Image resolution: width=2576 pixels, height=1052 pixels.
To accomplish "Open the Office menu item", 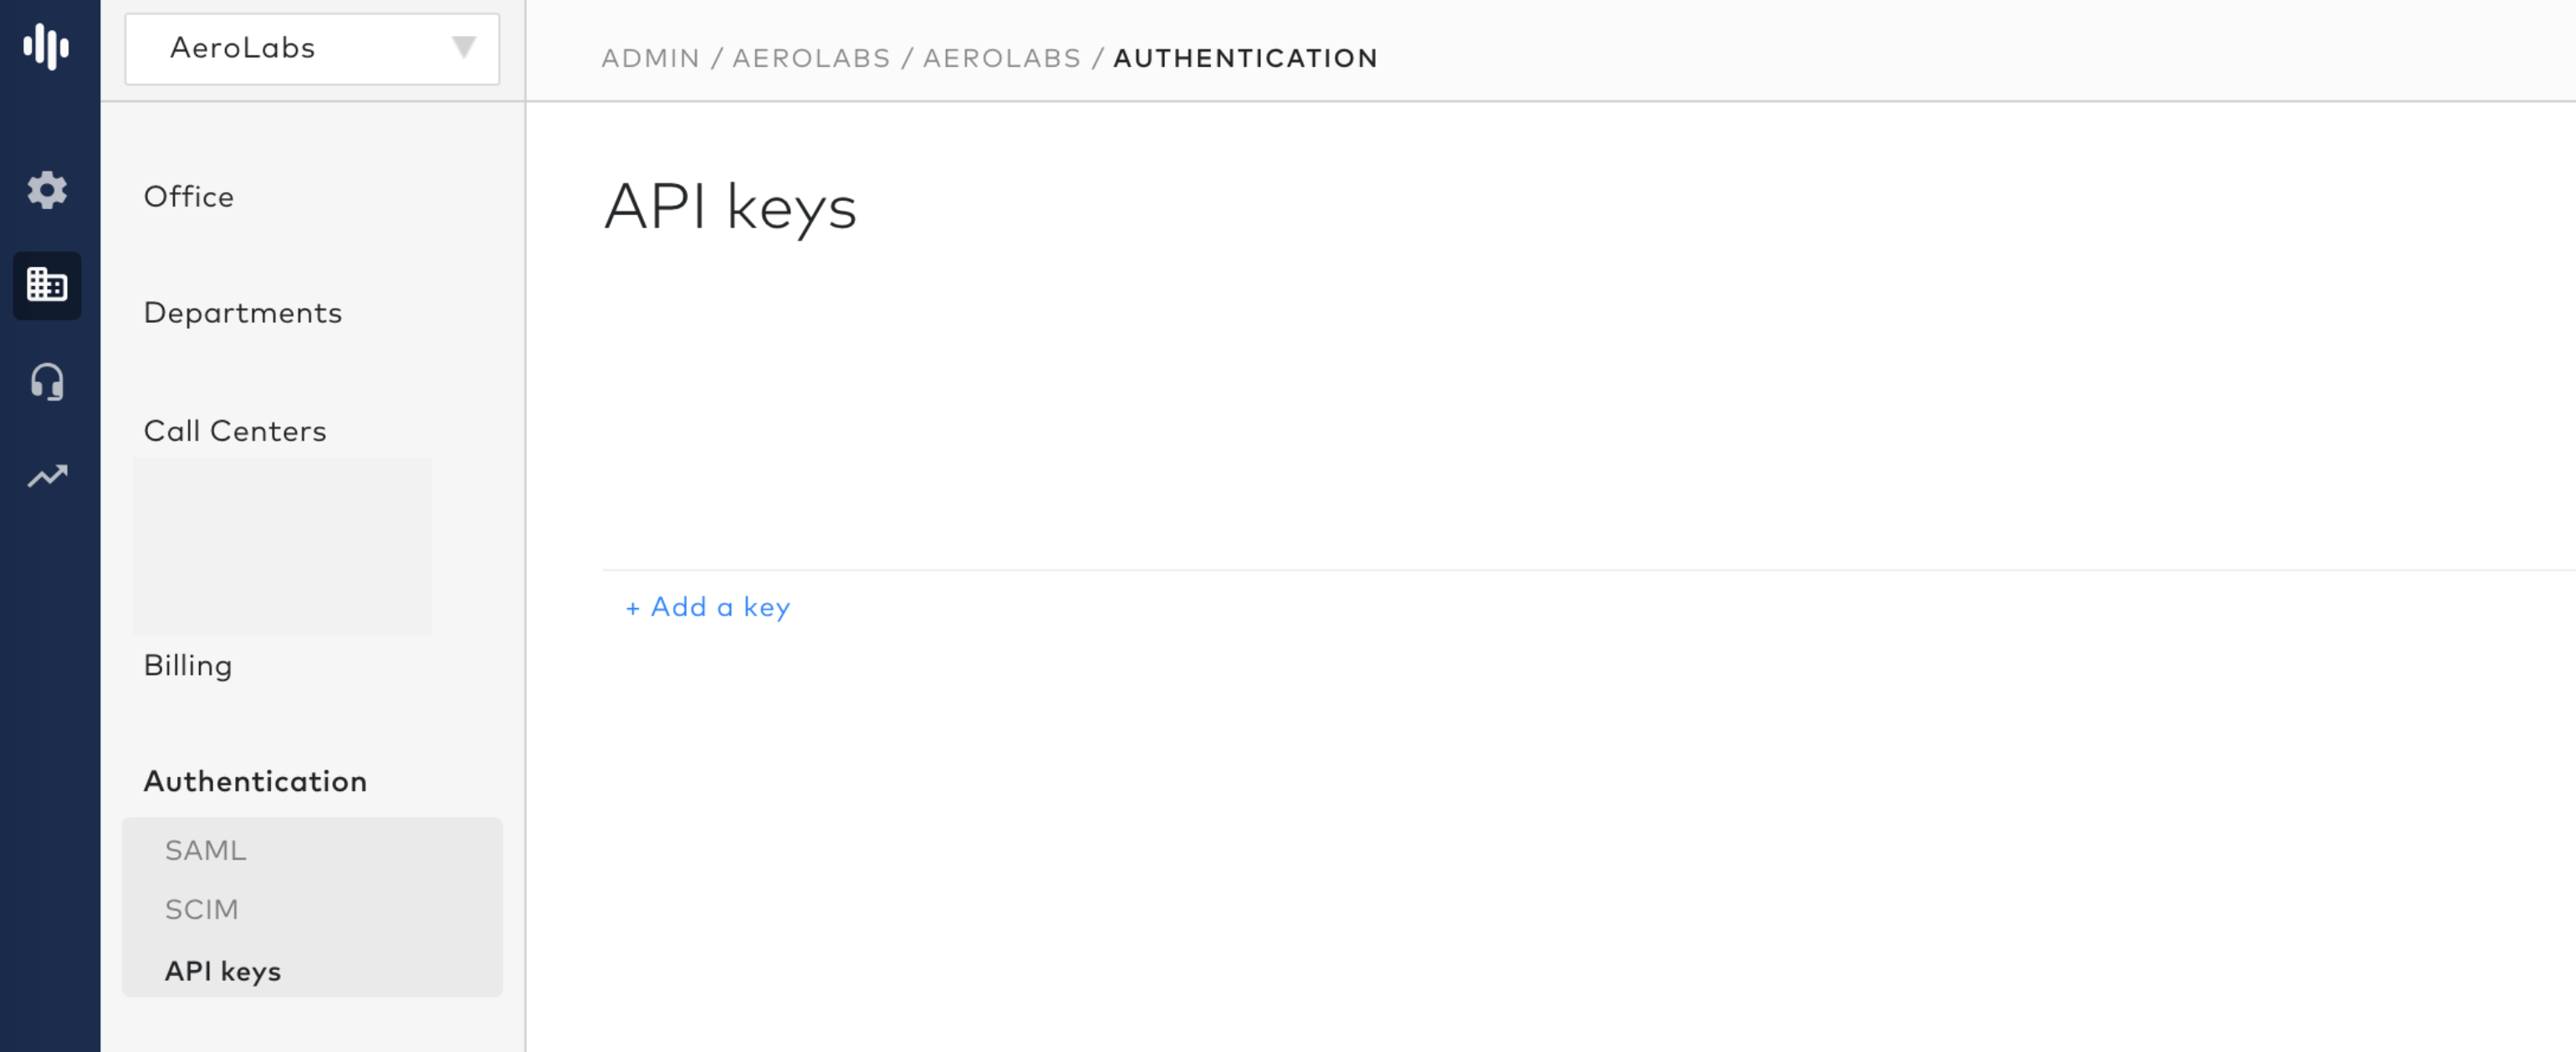I will click(x=188, y=197).
